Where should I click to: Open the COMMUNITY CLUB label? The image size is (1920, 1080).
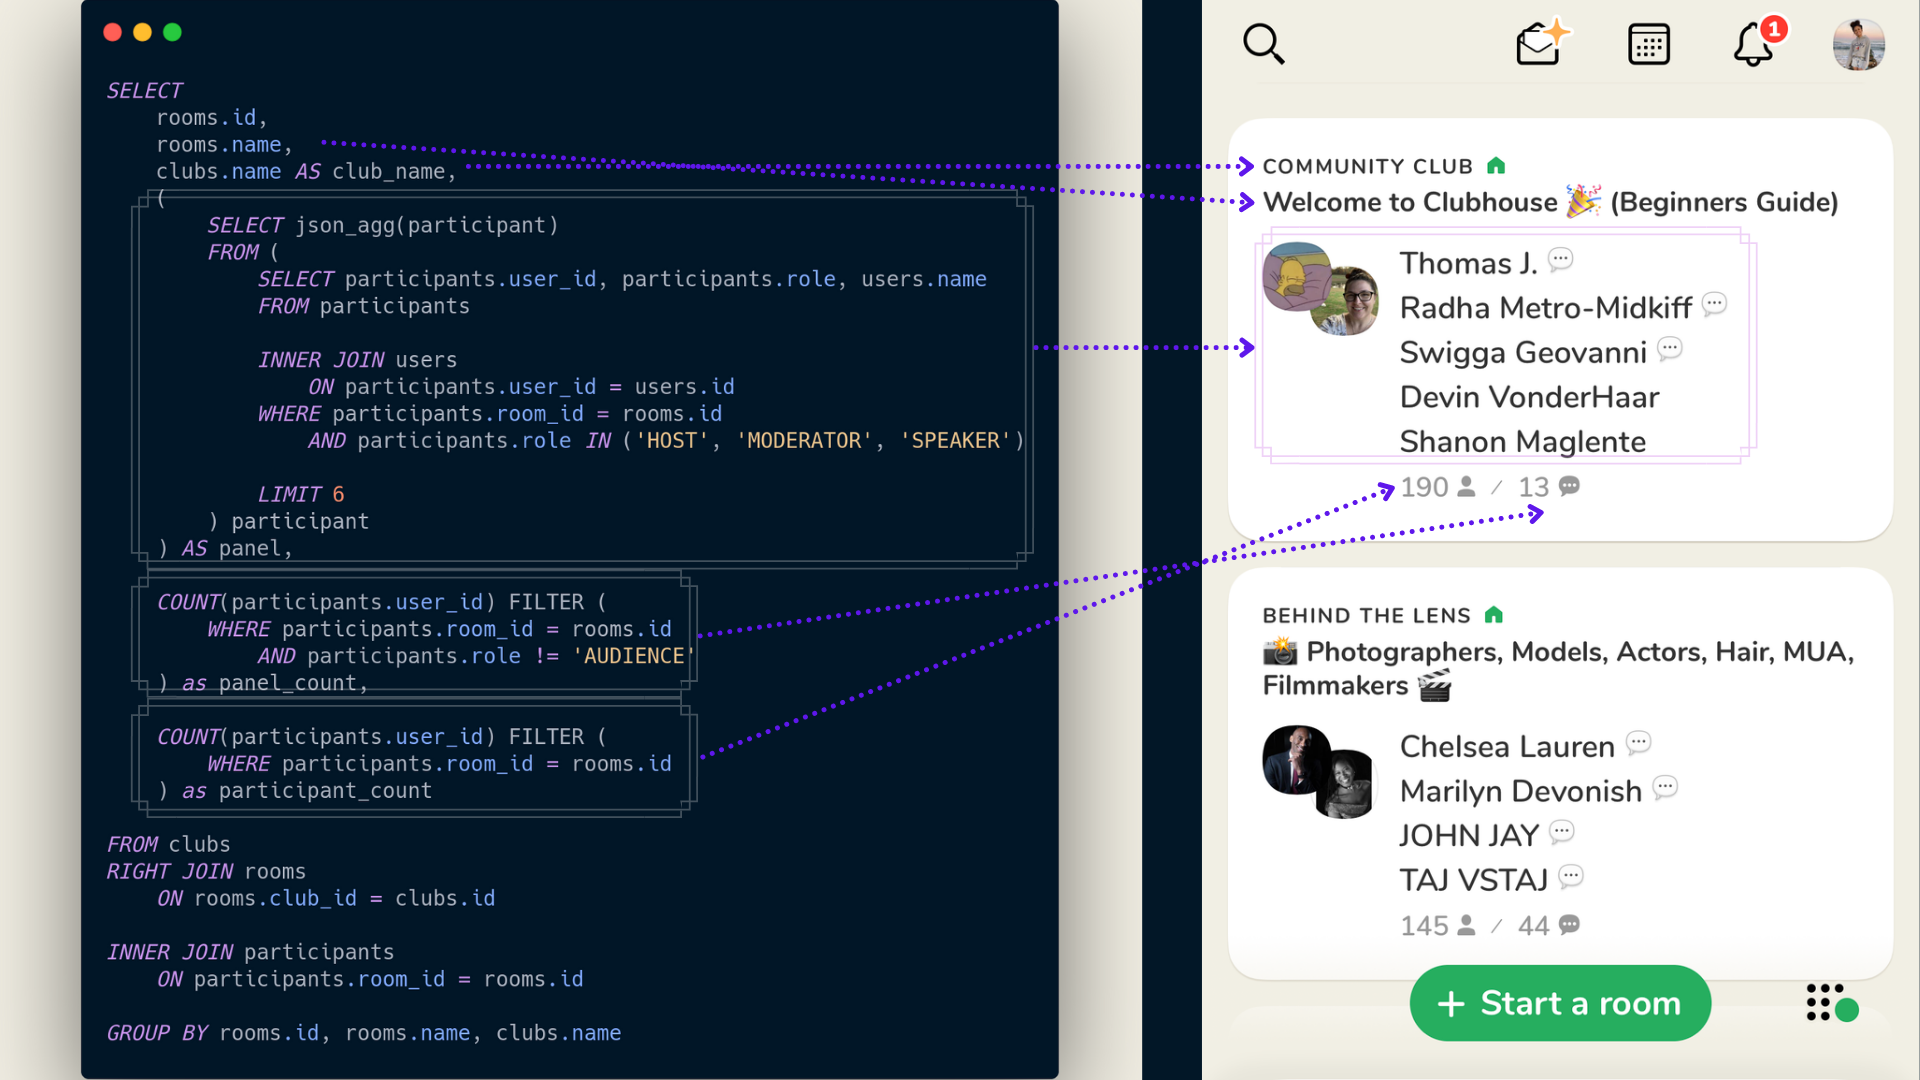(x=1367, y=166)
